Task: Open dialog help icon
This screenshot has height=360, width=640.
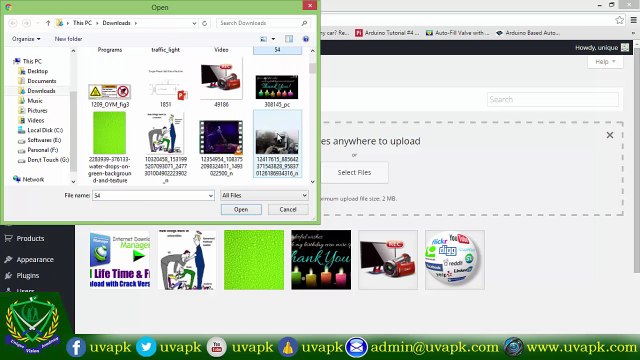Action: [x=306, y=39]
